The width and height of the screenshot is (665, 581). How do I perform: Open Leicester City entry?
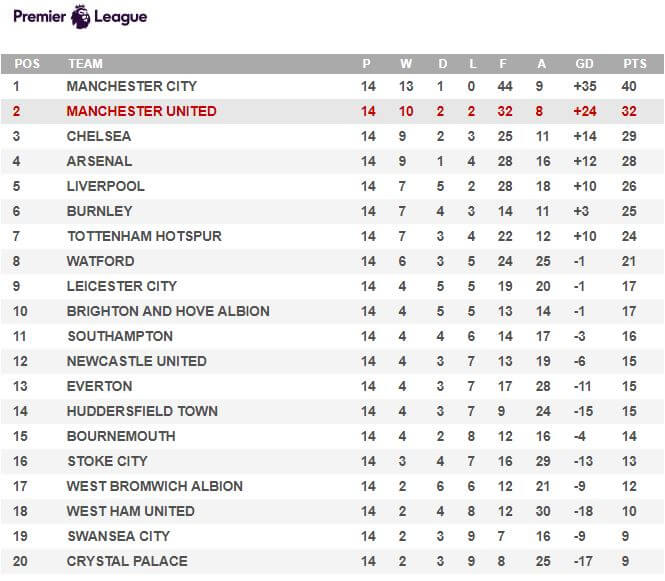coord(121,286)
